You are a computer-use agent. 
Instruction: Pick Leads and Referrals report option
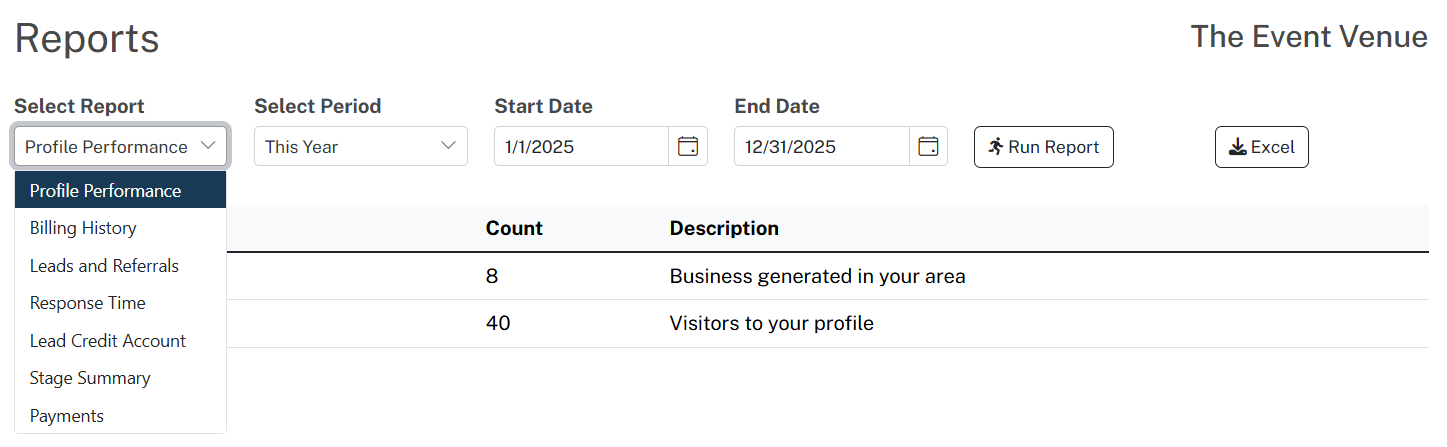(121, 266)
